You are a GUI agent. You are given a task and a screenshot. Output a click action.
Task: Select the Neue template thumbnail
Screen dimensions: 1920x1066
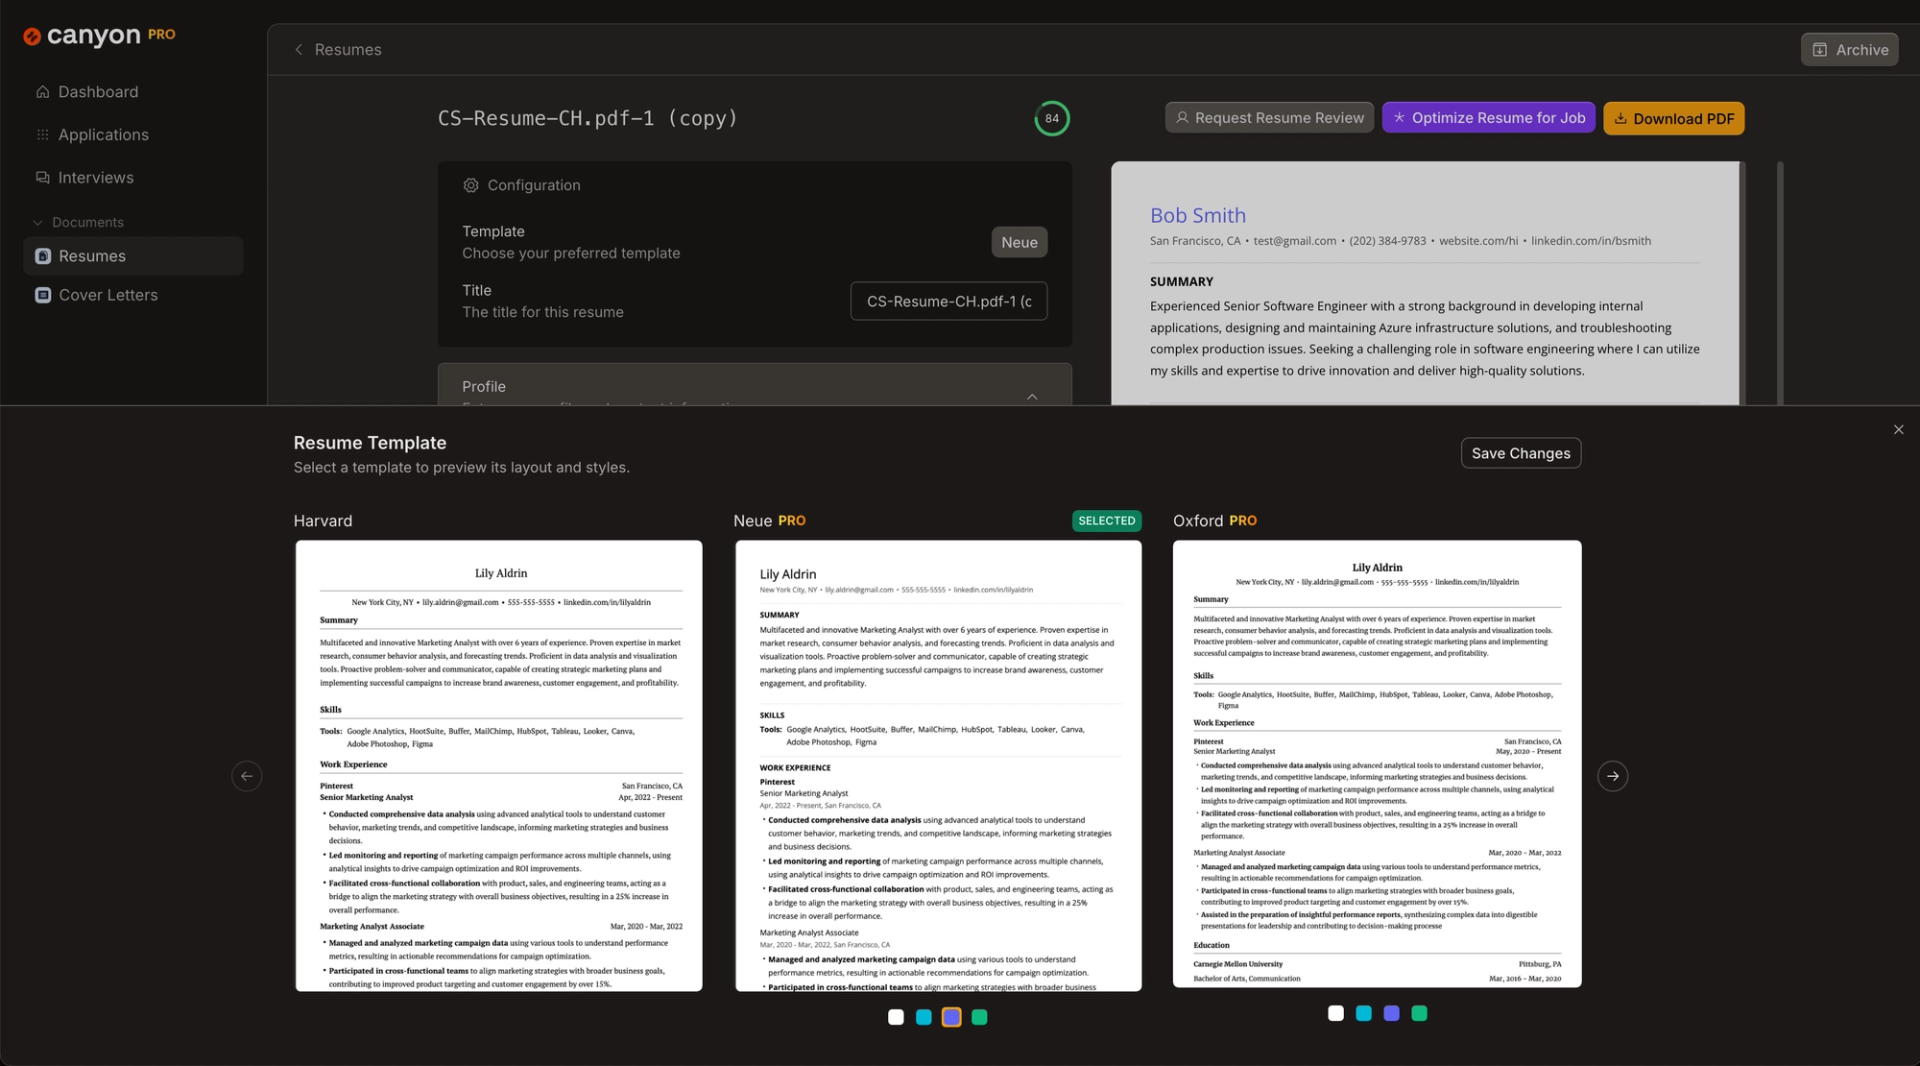938,766
